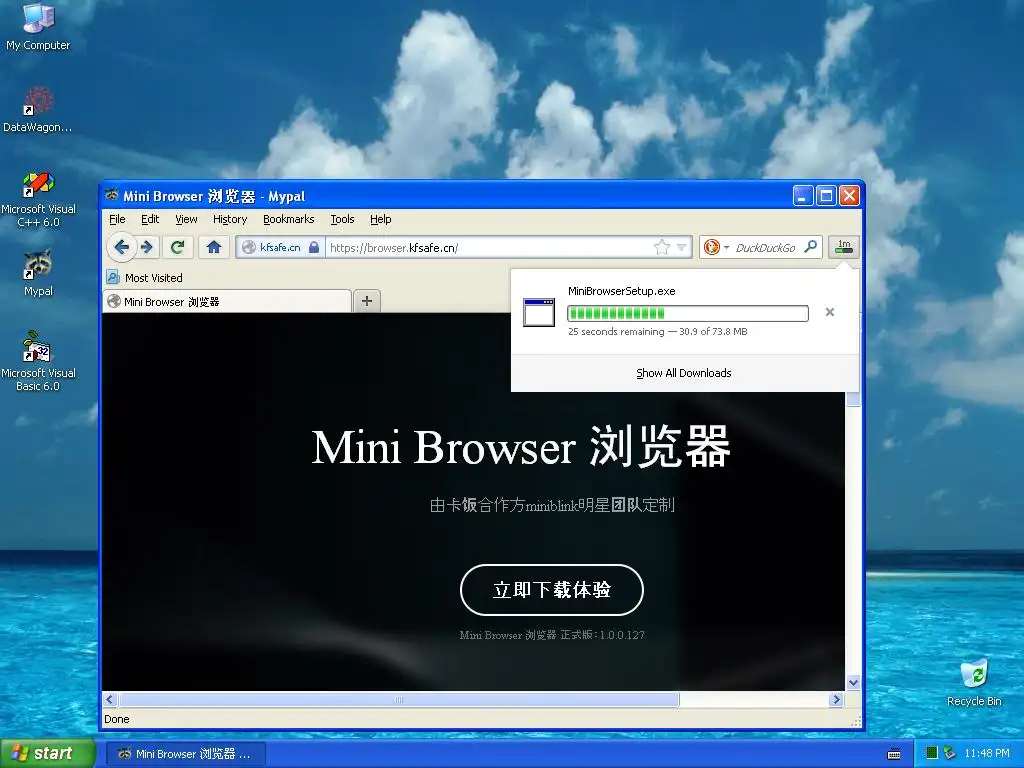Click the address bar URL field
This screenshot has width=1024, height=768.
click(x=490, y=248)
